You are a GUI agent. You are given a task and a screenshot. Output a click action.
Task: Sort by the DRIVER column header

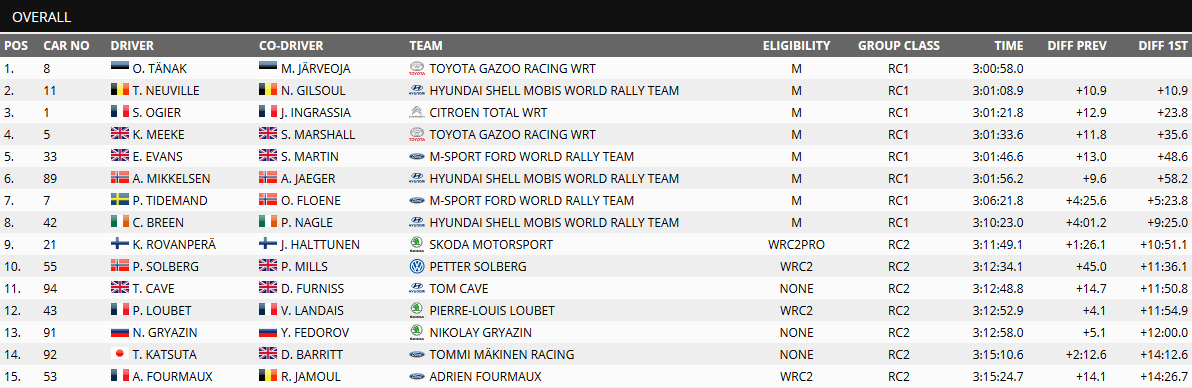coord(132,46)
